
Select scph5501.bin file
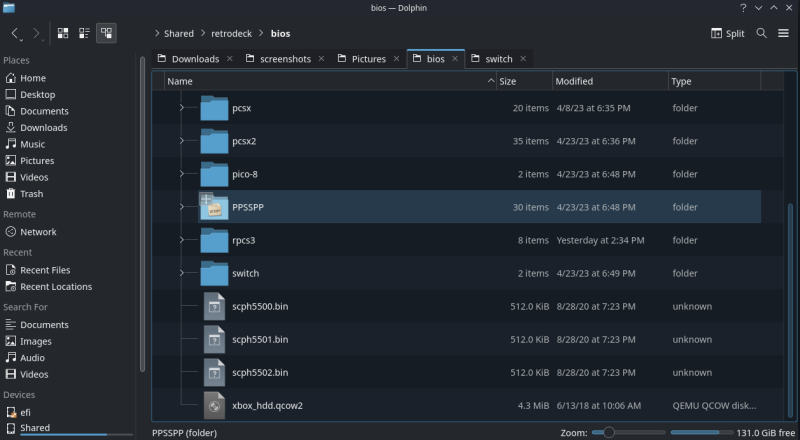click(x=260, y=339)
